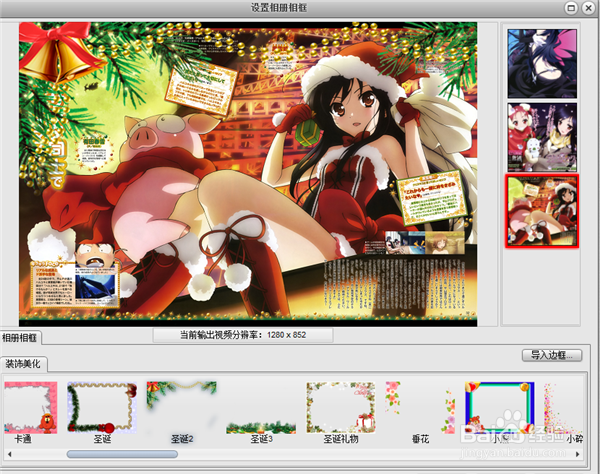Click the 当前输出视频分辨率 1280 x 852 label

(243, 335)
